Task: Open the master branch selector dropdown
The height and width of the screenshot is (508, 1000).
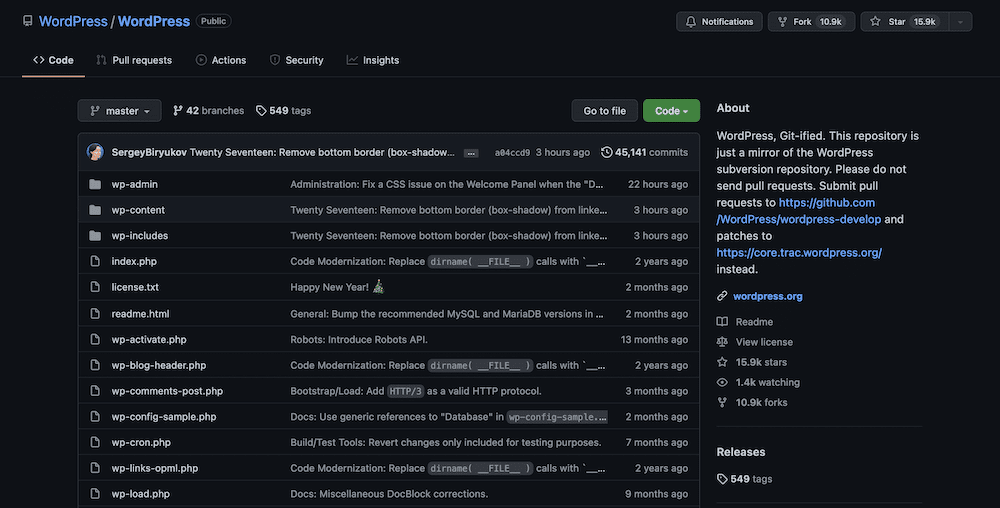Action: (x=119, y=110)
